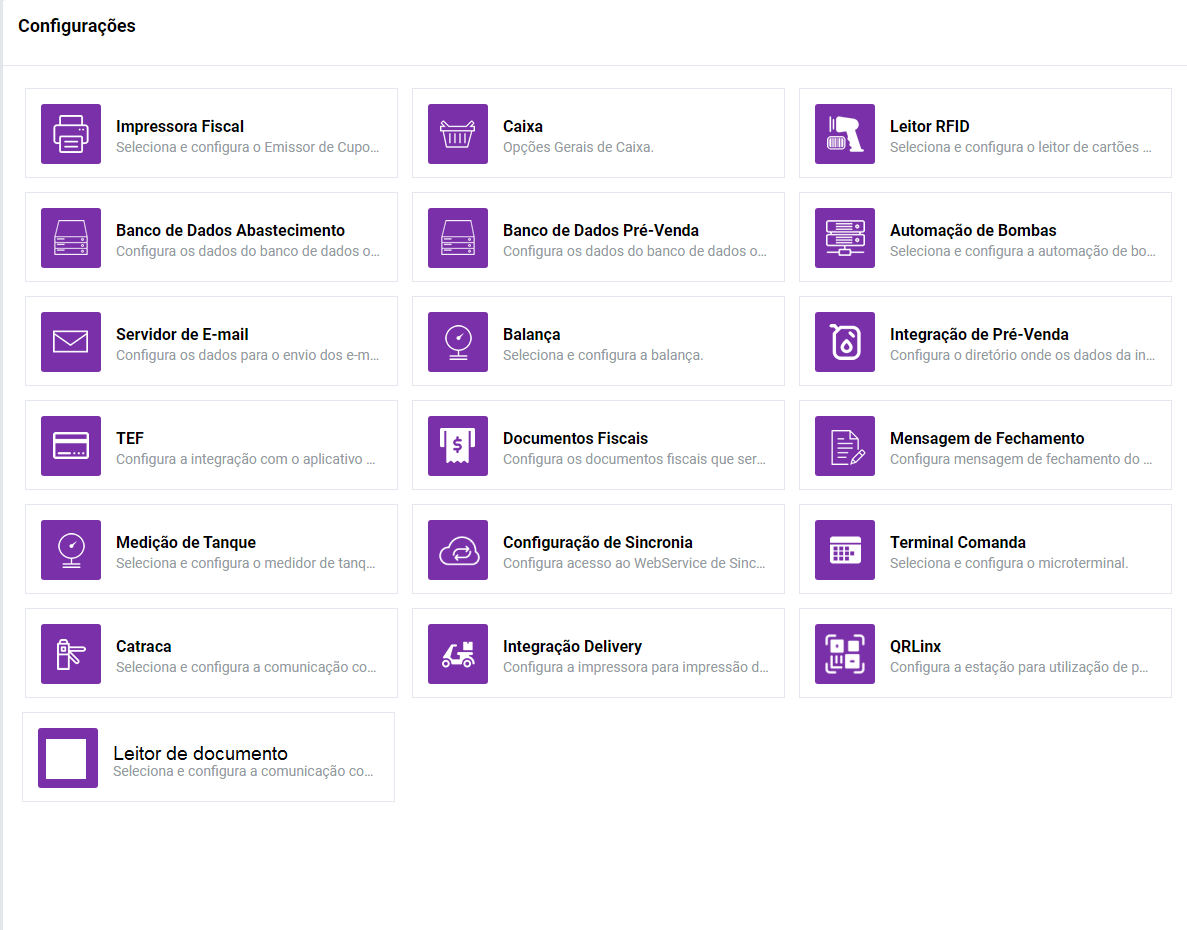The height and width of the screenshot is (930, 1187).
Task: Open the TEF credit card icon
Action: 70,446
